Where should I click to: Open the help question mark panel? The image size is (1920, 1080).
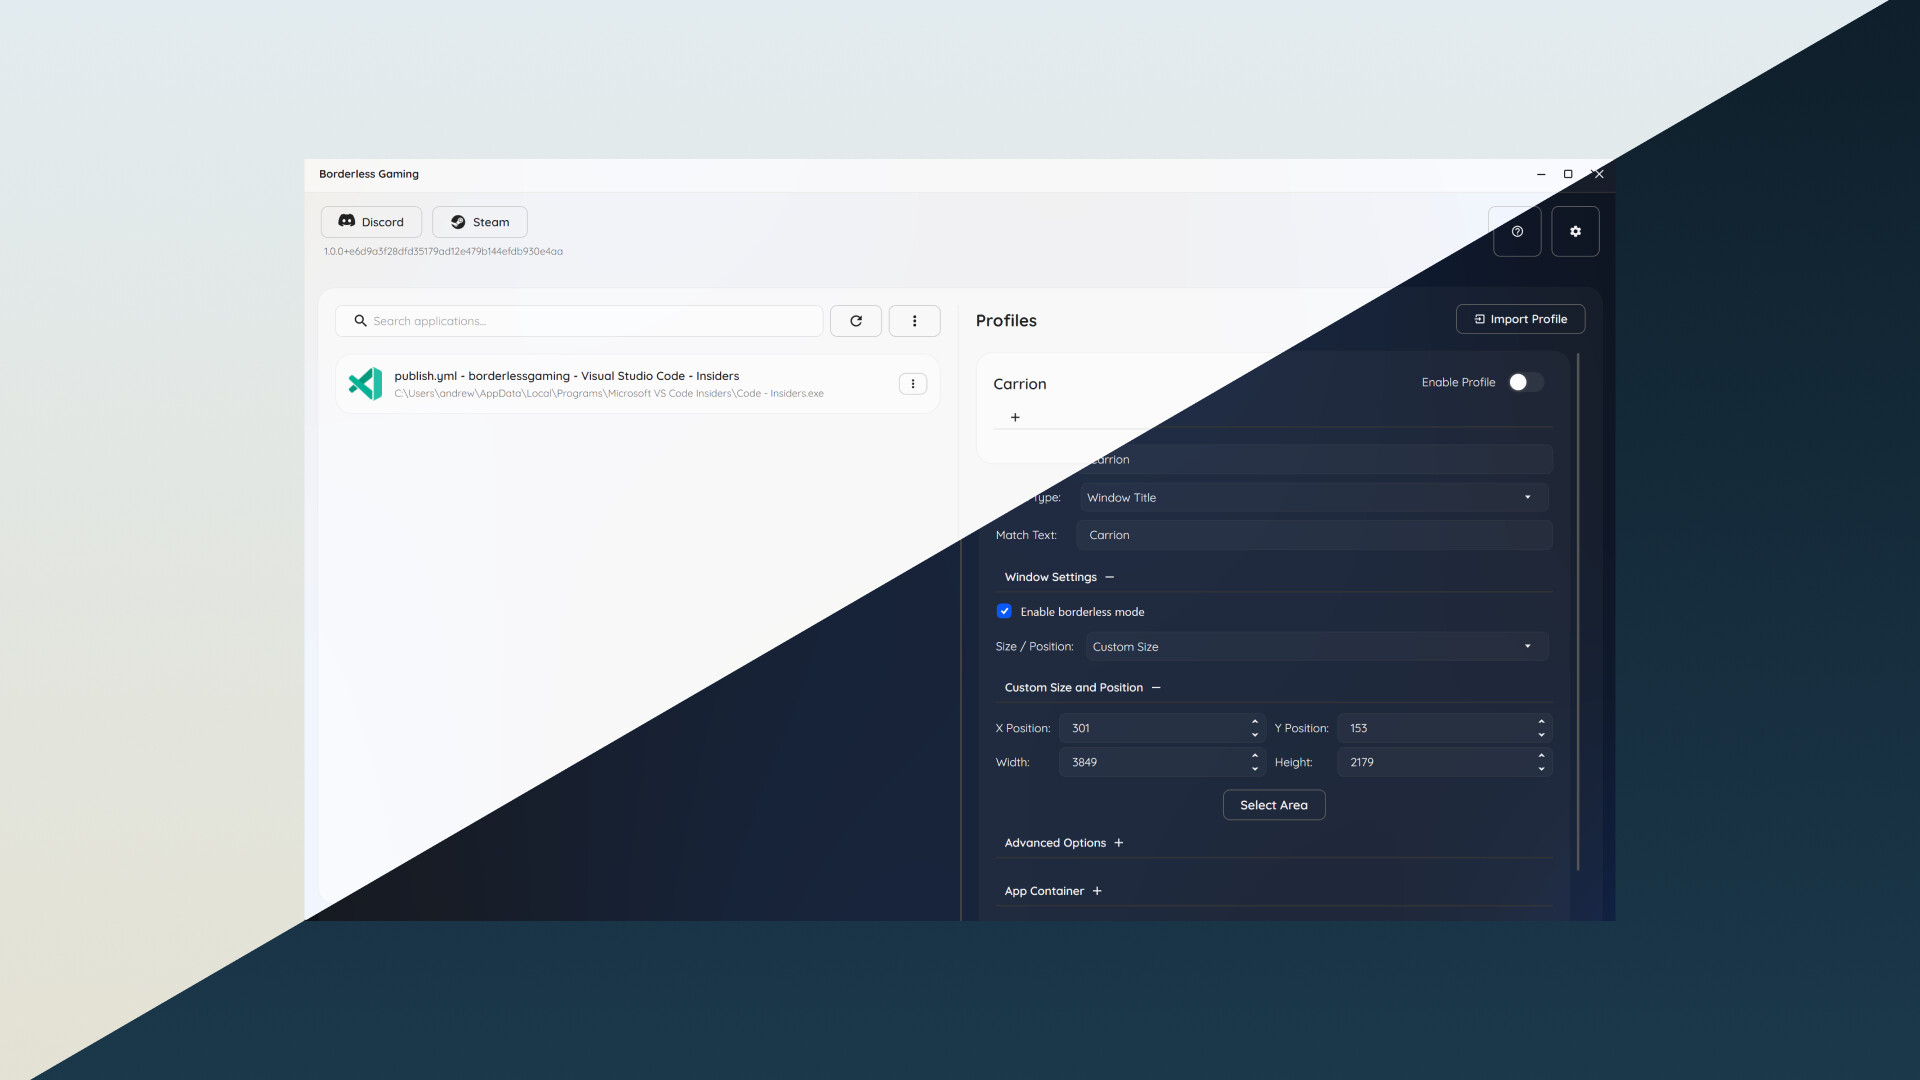(1516, 231)
